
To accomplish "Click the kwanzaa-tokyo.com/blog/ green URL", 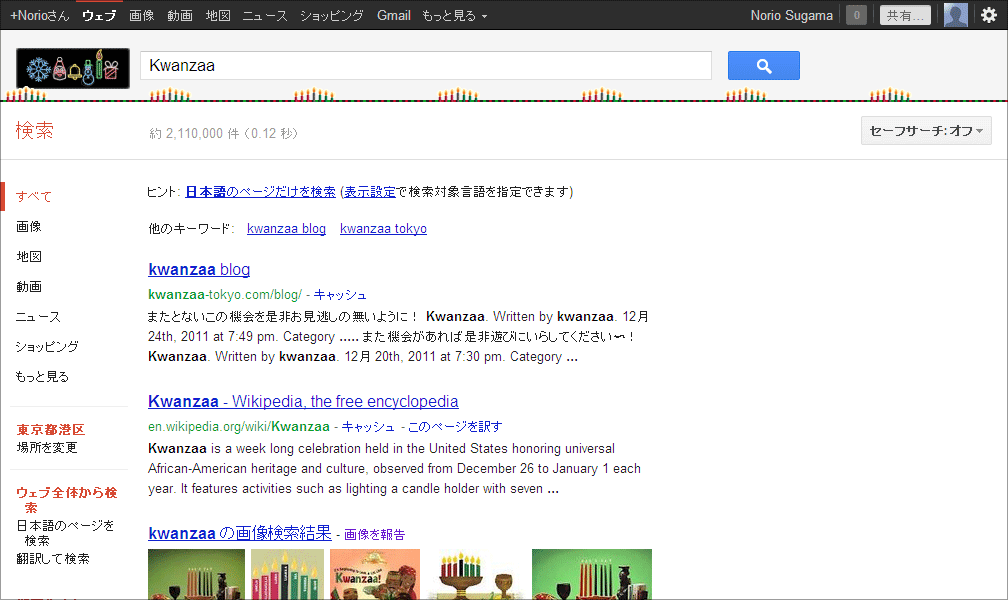I will pyautogui.click(x=224, y=295).
